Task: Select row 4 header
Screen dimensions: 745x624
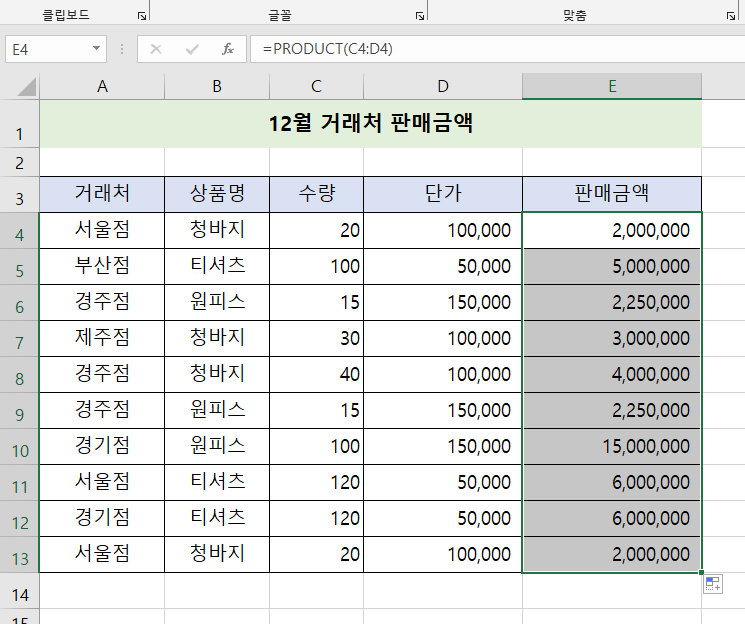Action: click(x=19, y=230)
